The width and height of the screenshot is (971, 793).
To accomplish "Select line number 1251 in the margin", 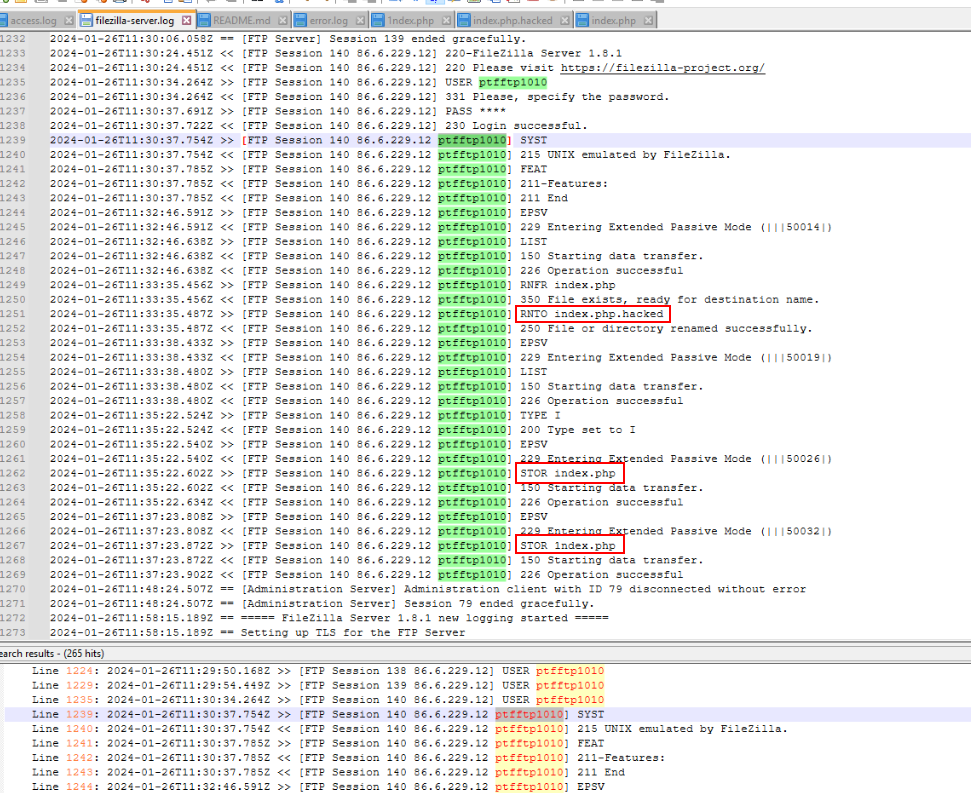I will [x=12, y=314].
